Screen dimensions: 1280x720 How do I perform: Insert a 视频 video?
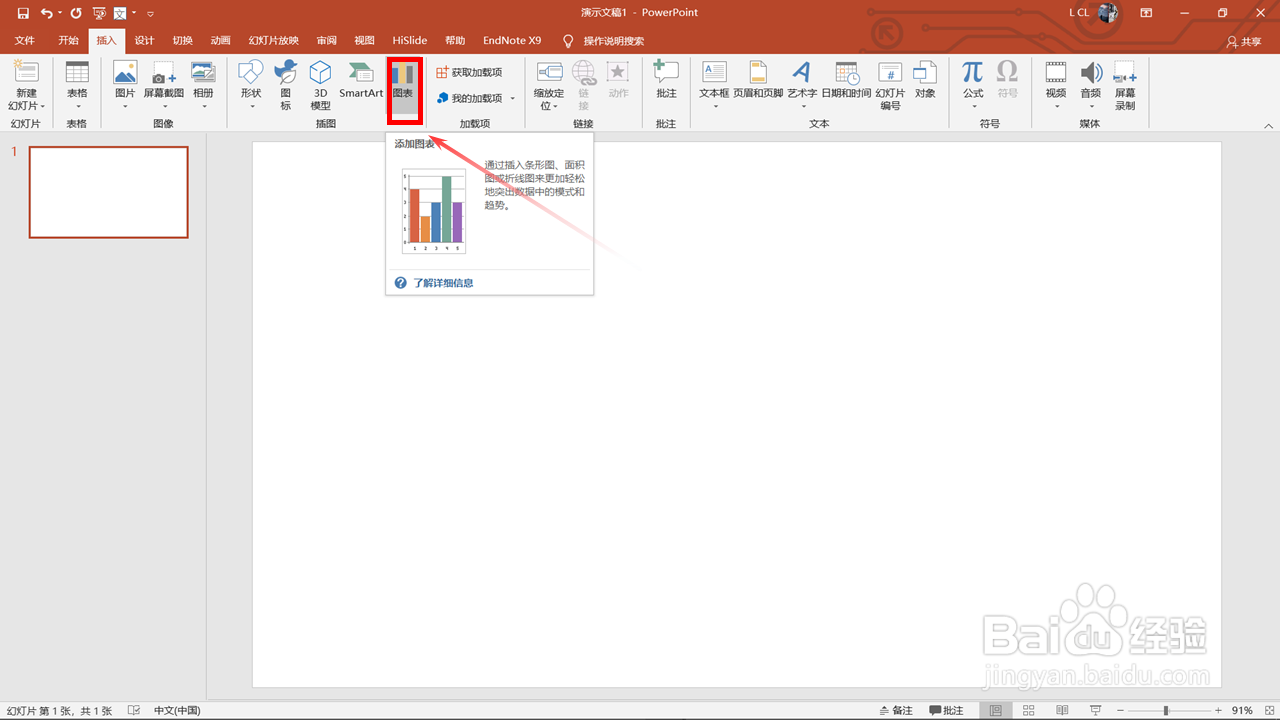pyautogui.click(x=1056, y=85)
